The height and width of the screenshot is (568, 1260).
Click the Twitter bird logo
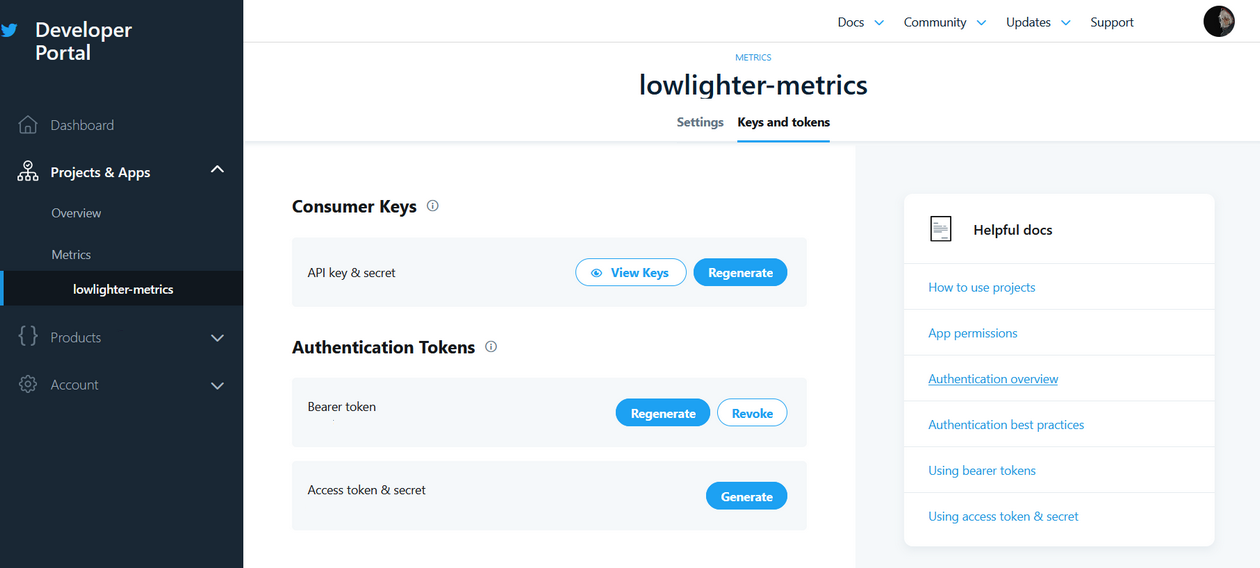(x=9, y=30)
